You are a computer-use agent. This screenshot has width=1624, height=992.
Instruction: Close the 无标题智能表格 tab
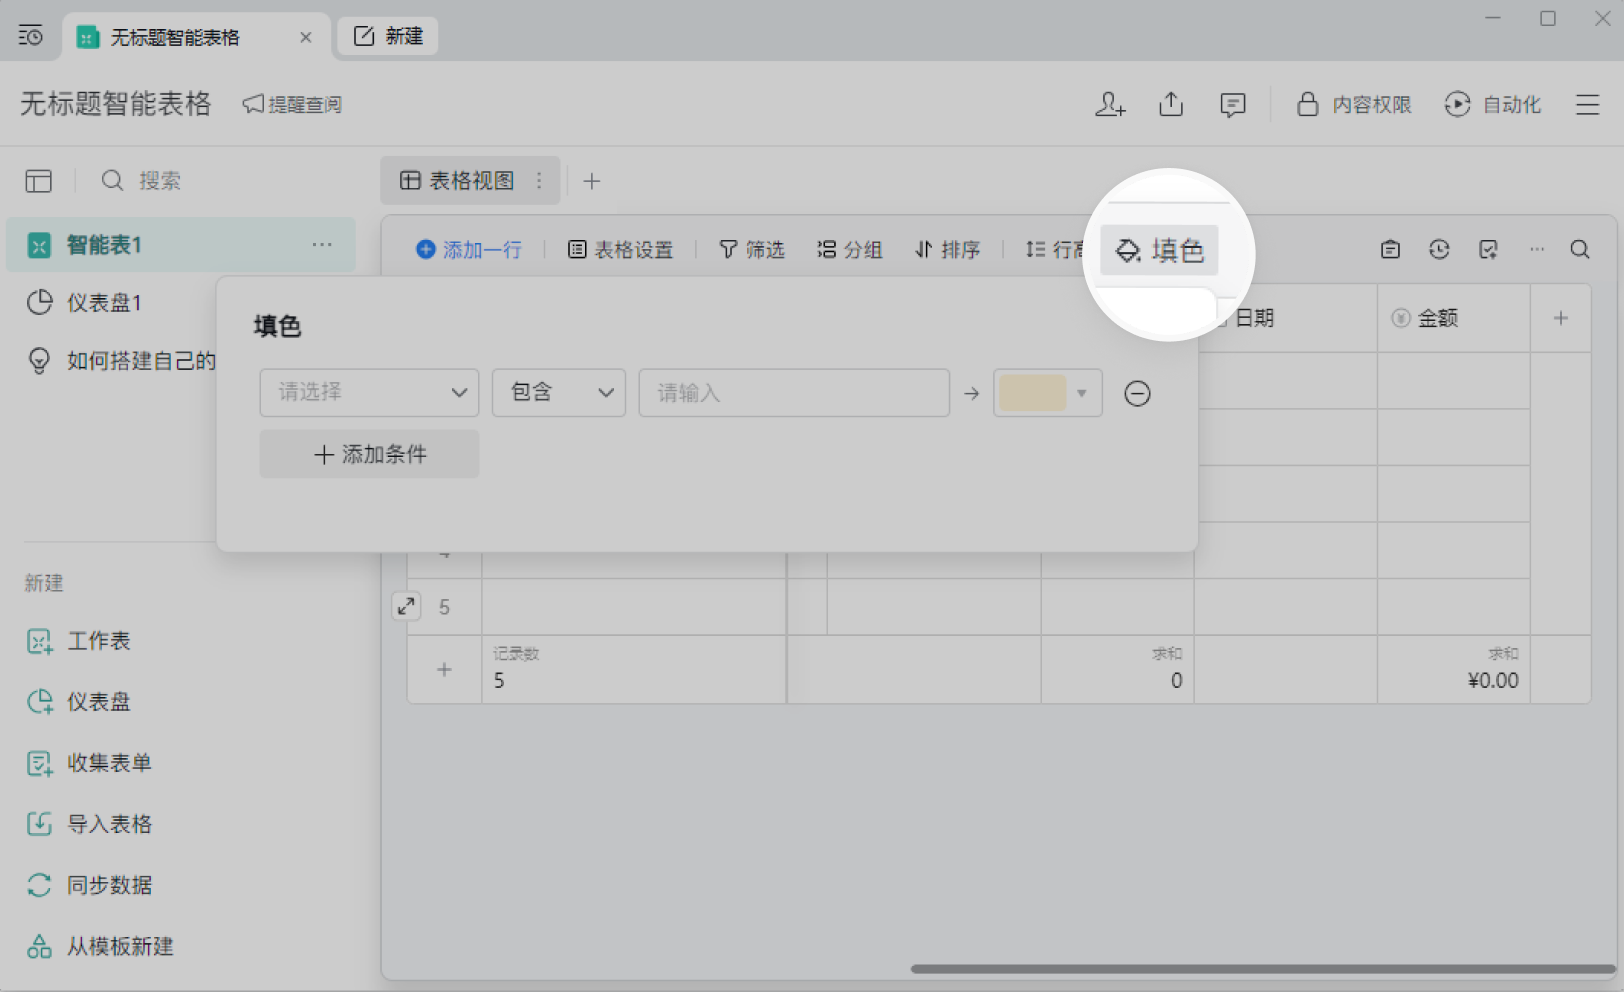click(x=306, y=37)
